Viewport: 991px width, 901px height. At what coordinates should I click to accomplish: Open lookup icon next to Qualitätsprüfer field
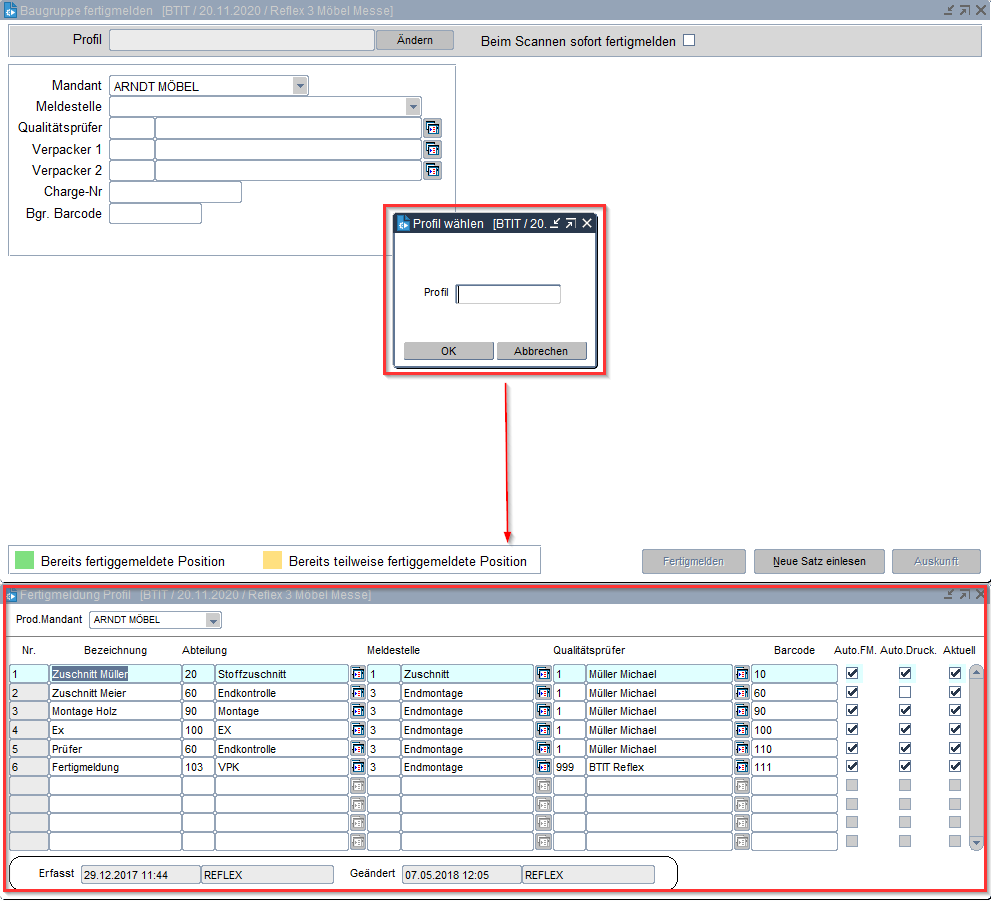[432, 128]
